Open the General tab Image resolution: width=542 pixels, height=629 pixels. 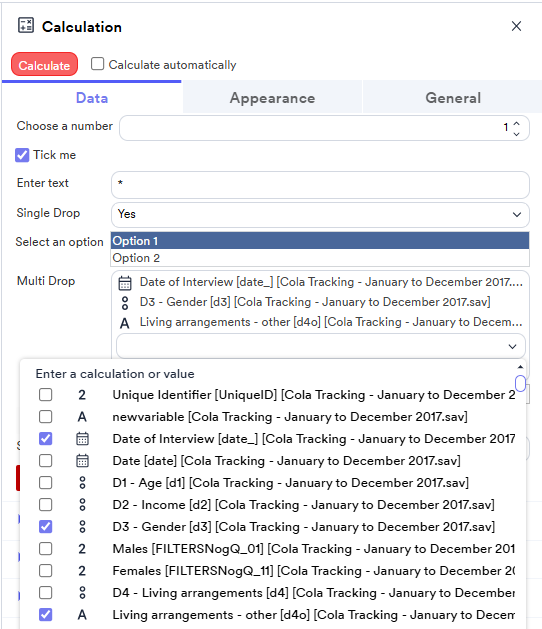453,98
